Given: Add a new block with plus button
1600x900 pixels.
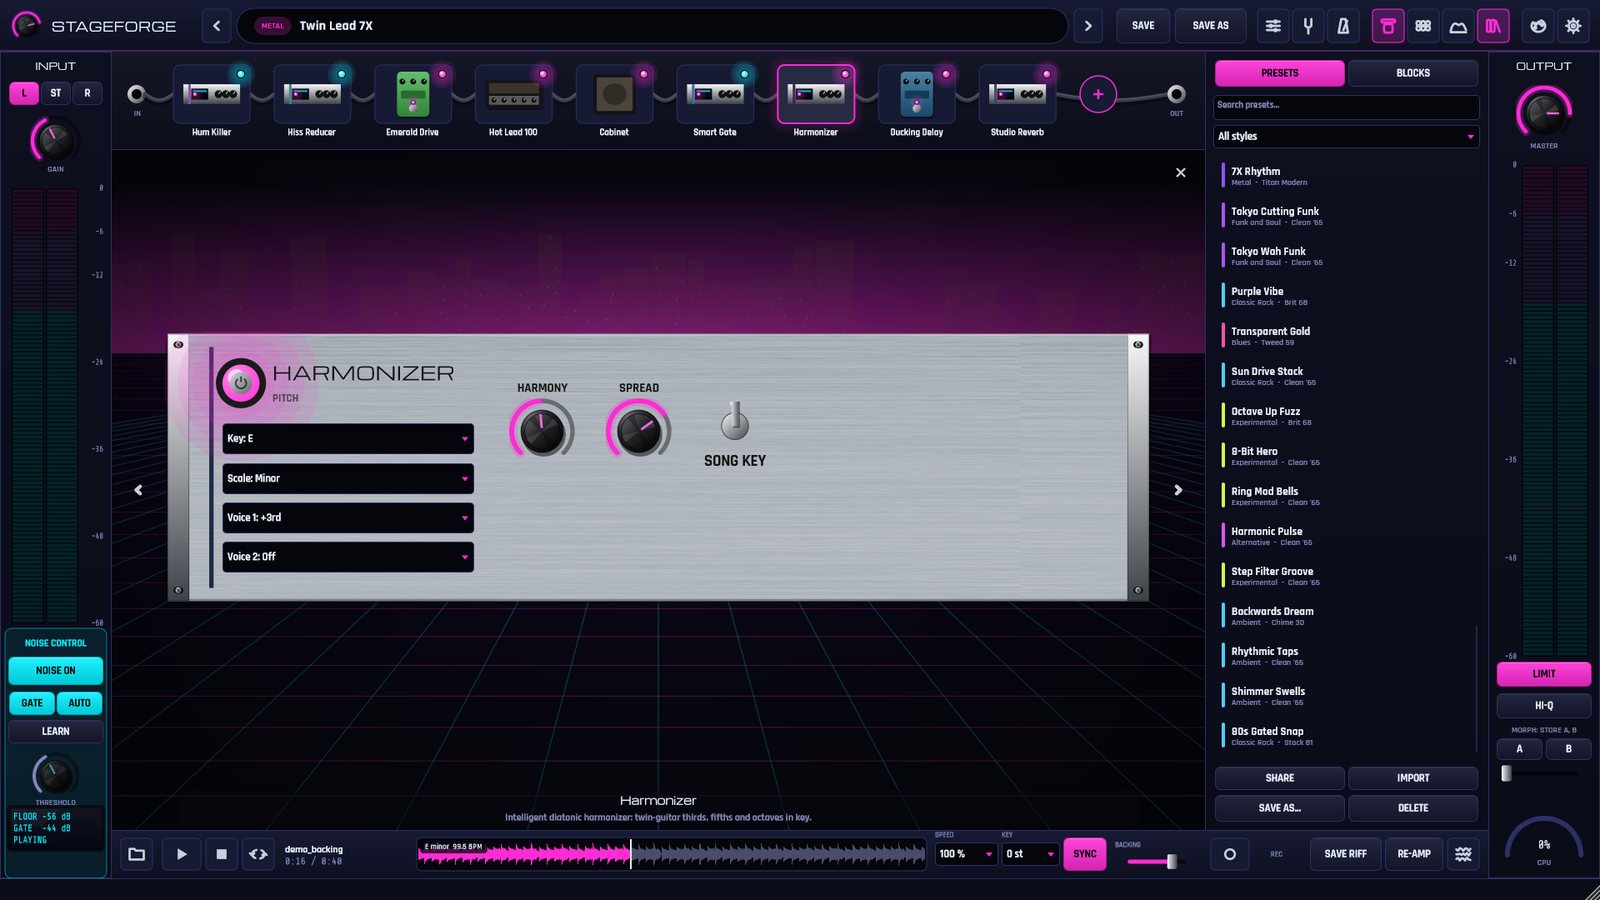Looking at the screenshot, I should 1098,94.
